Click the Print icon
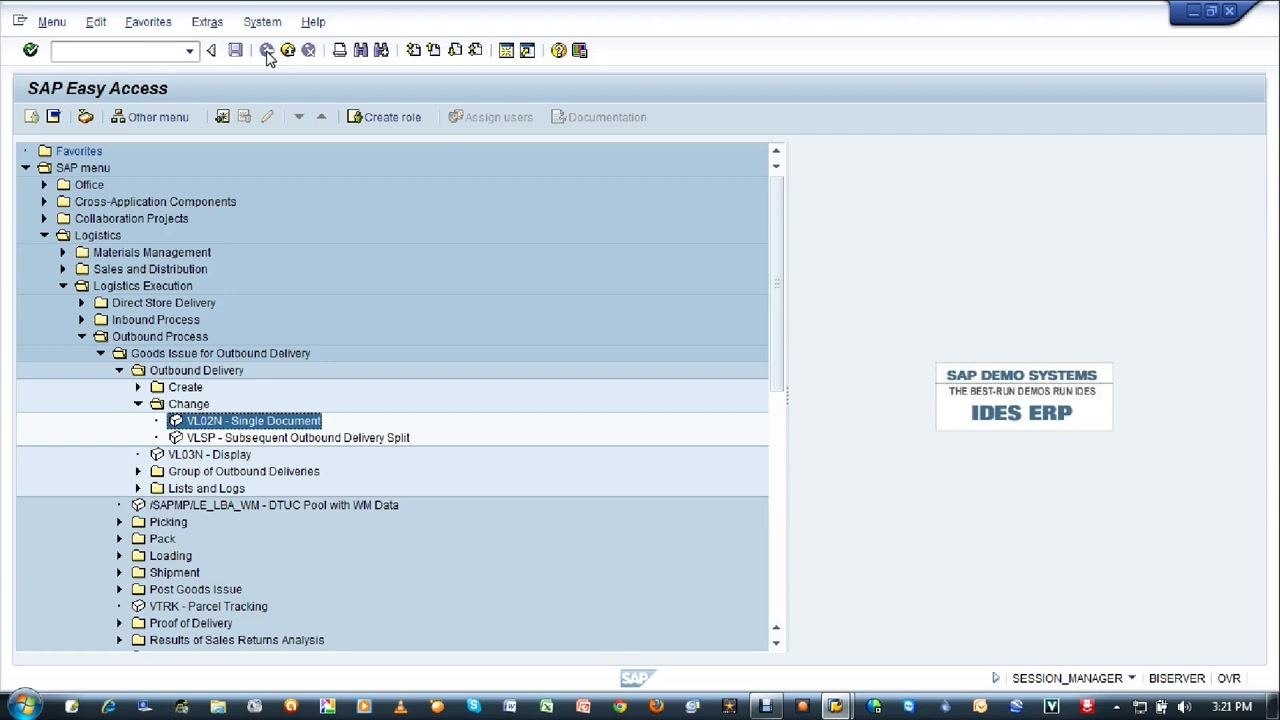The width and height of the screenshot is (1280, 720). pos(340,50)
